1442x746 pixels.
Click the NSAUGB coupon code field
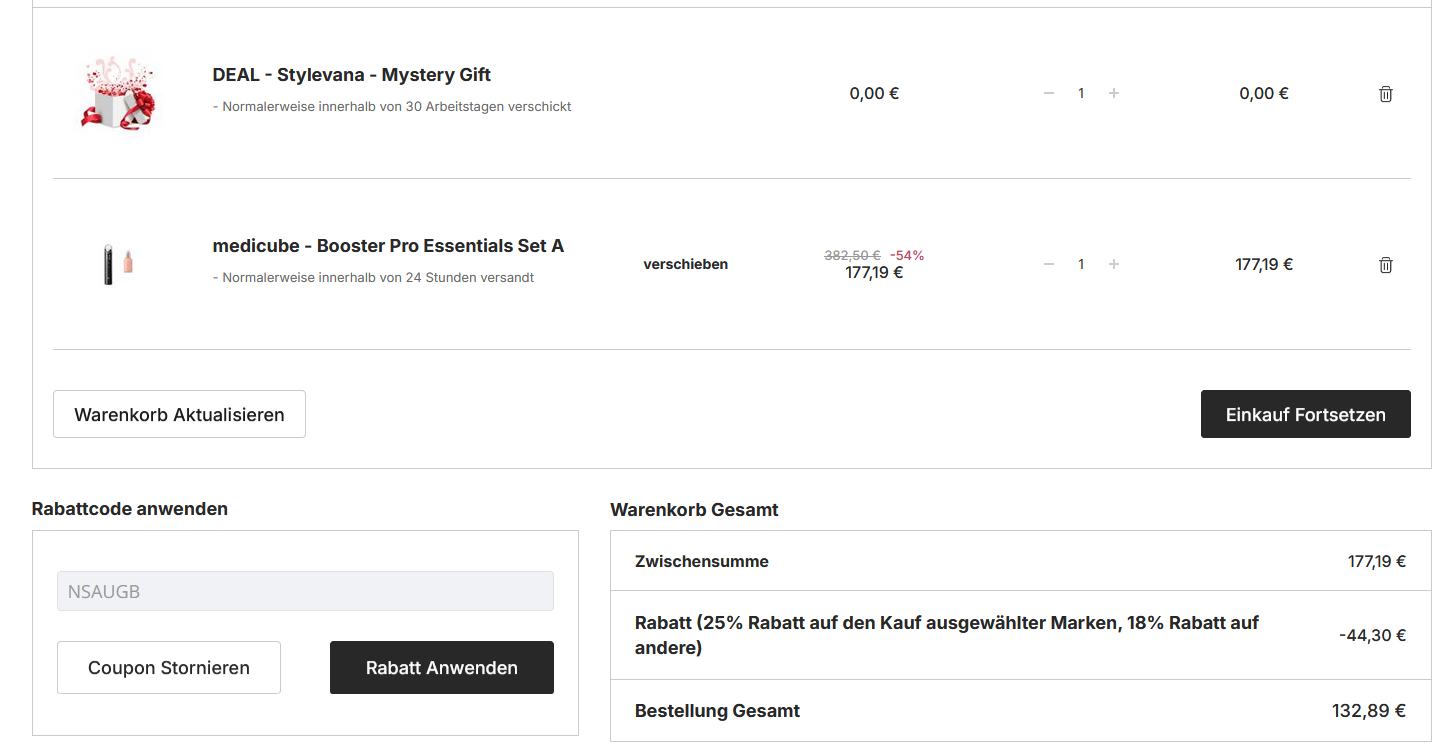click(x=305, y=591)
